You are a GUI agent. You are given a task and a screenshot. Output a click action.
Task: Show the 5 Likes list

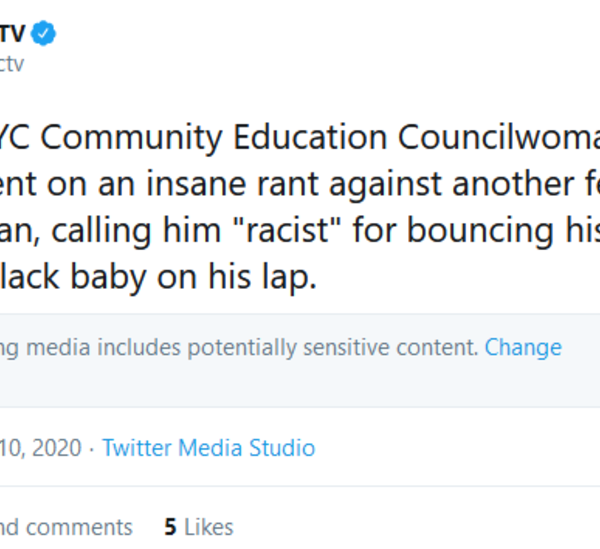[x=198, y=526]
